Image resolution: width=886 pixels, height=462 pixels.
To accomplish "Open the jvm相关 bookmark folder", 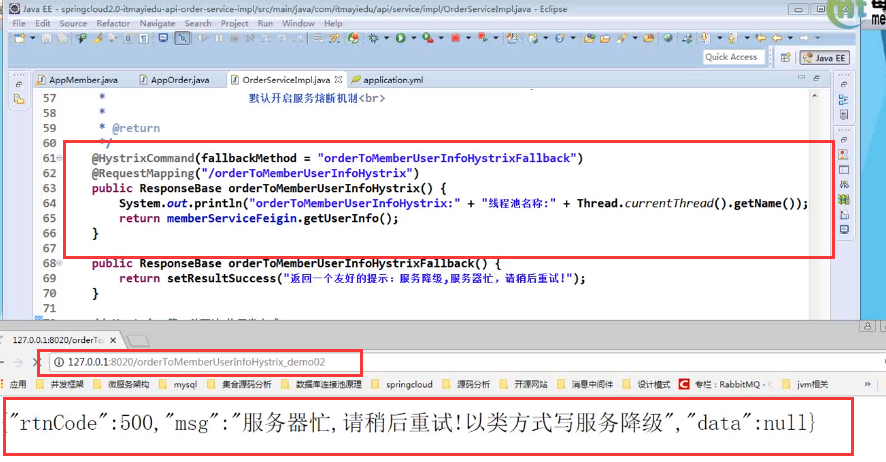I will tap(805, 384).
